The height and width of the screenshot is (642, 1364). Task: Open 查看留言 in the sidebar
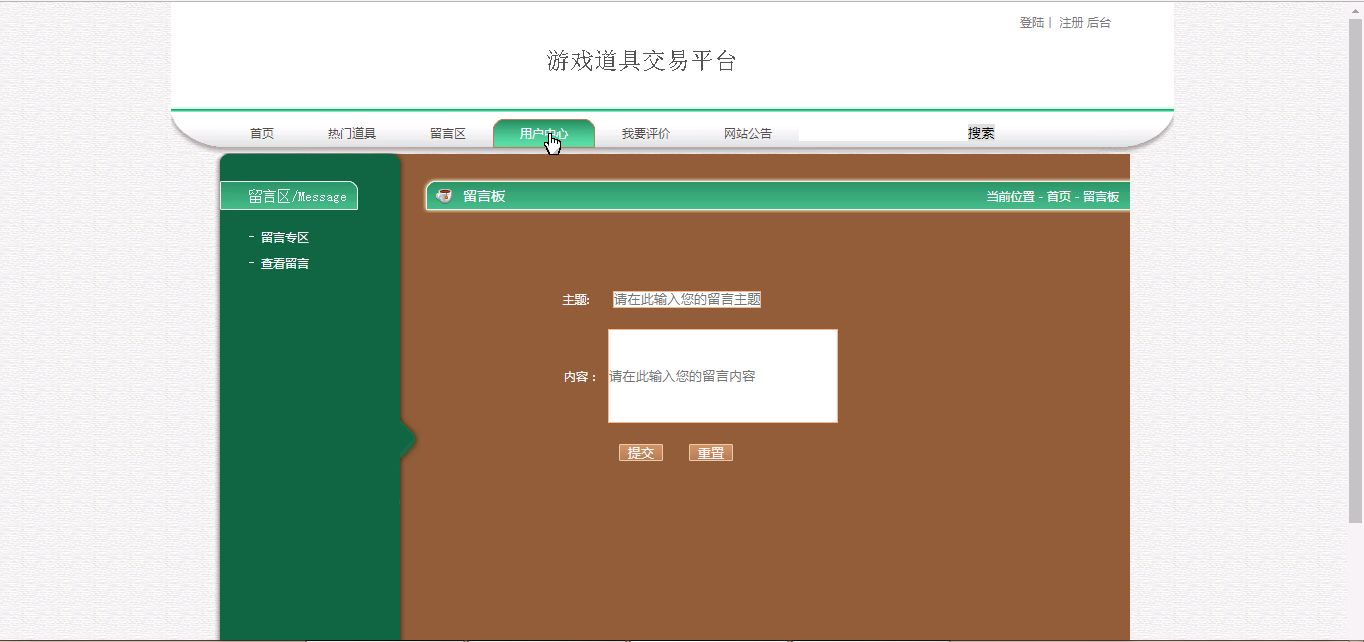285,263
